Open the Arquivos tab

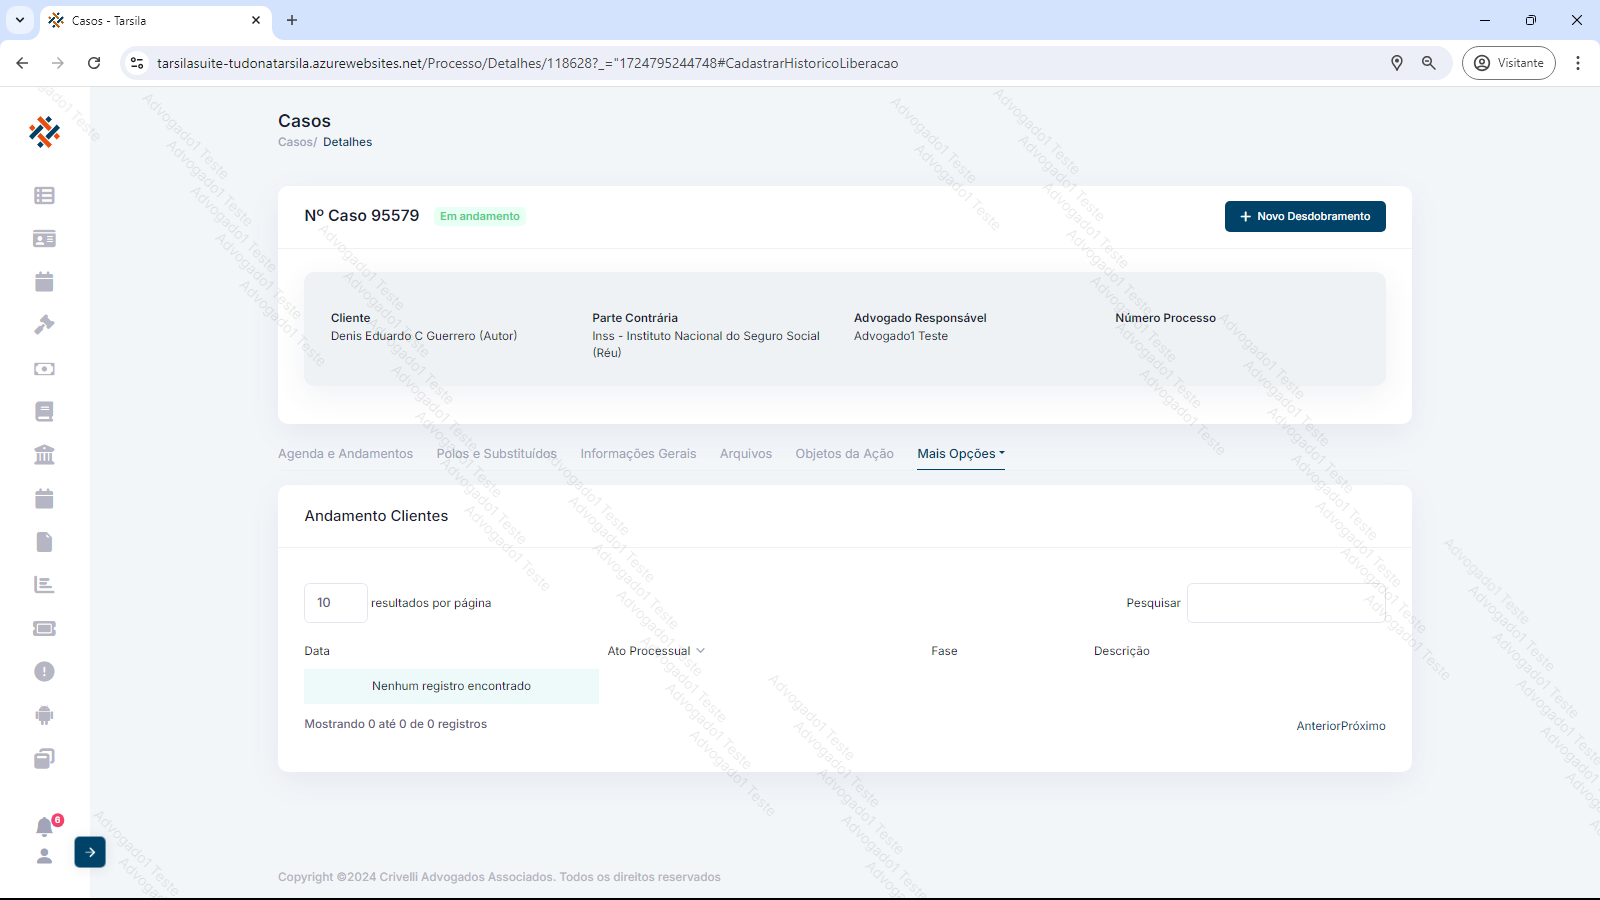(746, 454)
